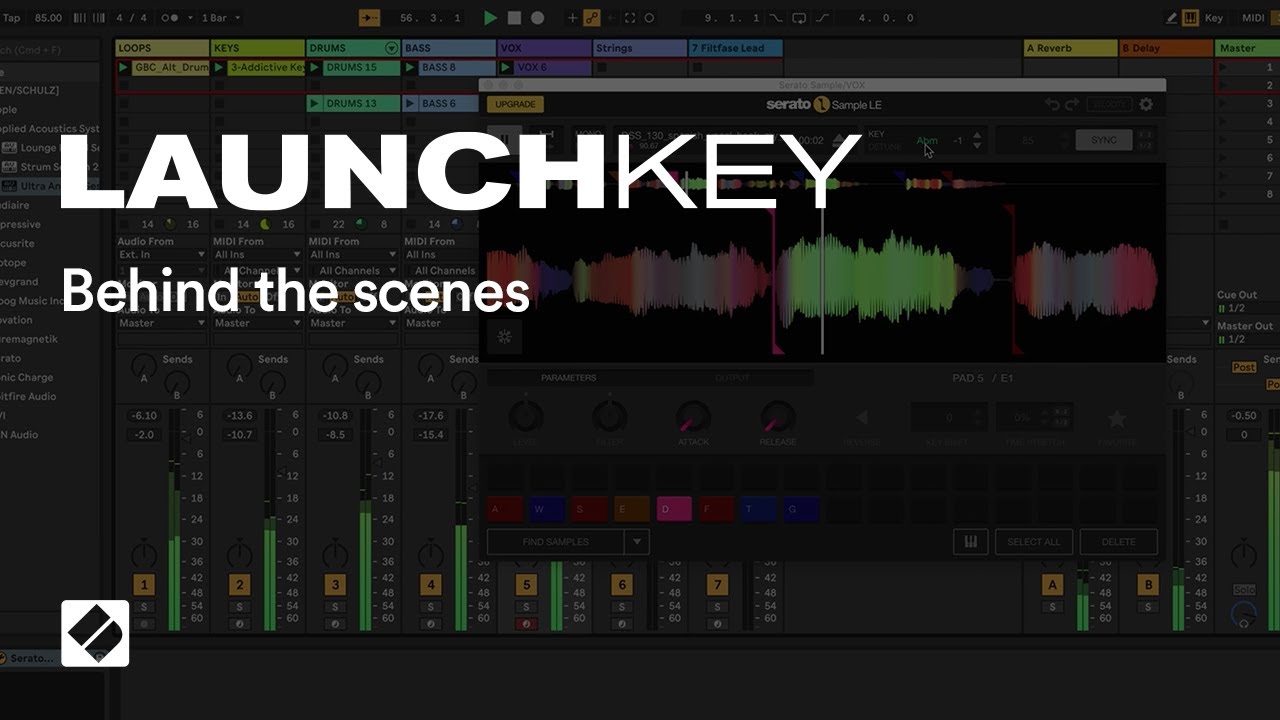Toggle Serato keyboard mode piano icon

[970, 542]
